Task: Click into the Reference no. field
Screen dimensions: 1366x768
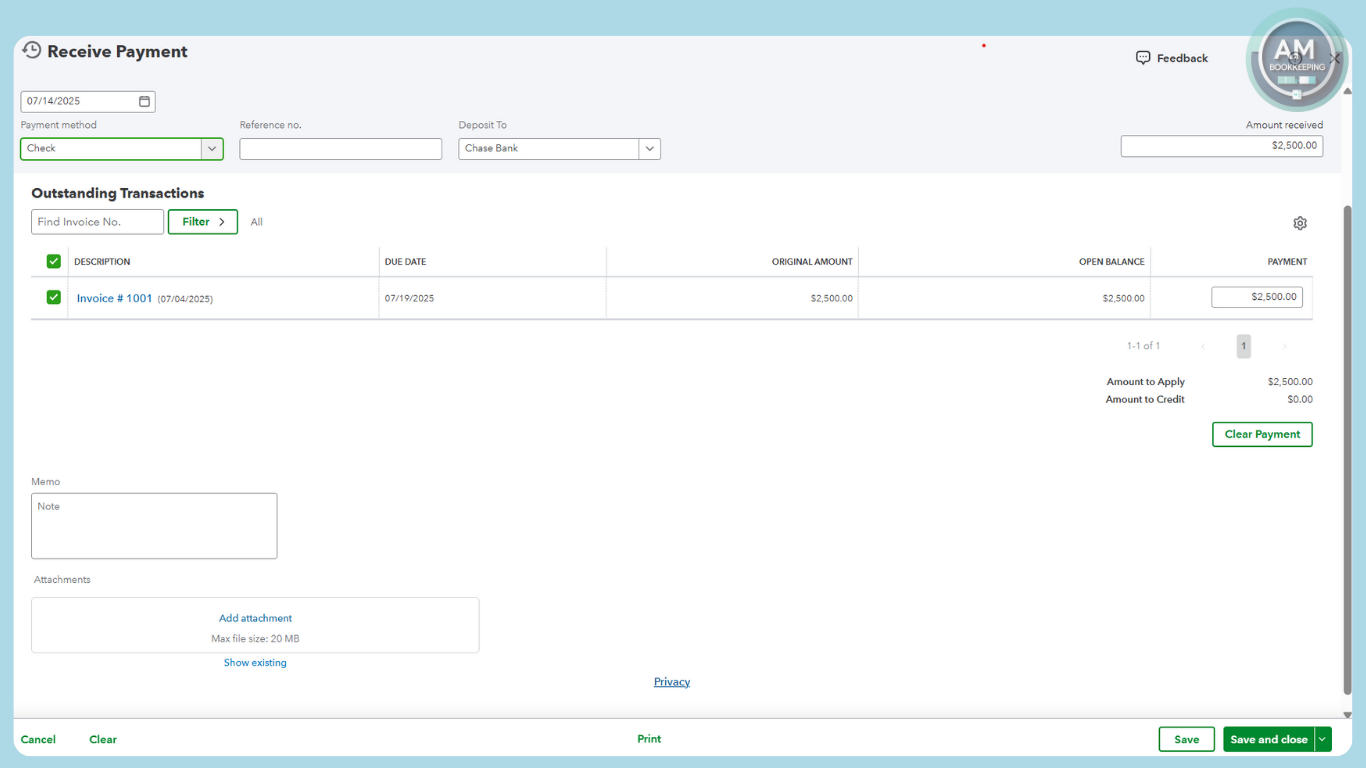Action: 340,149
